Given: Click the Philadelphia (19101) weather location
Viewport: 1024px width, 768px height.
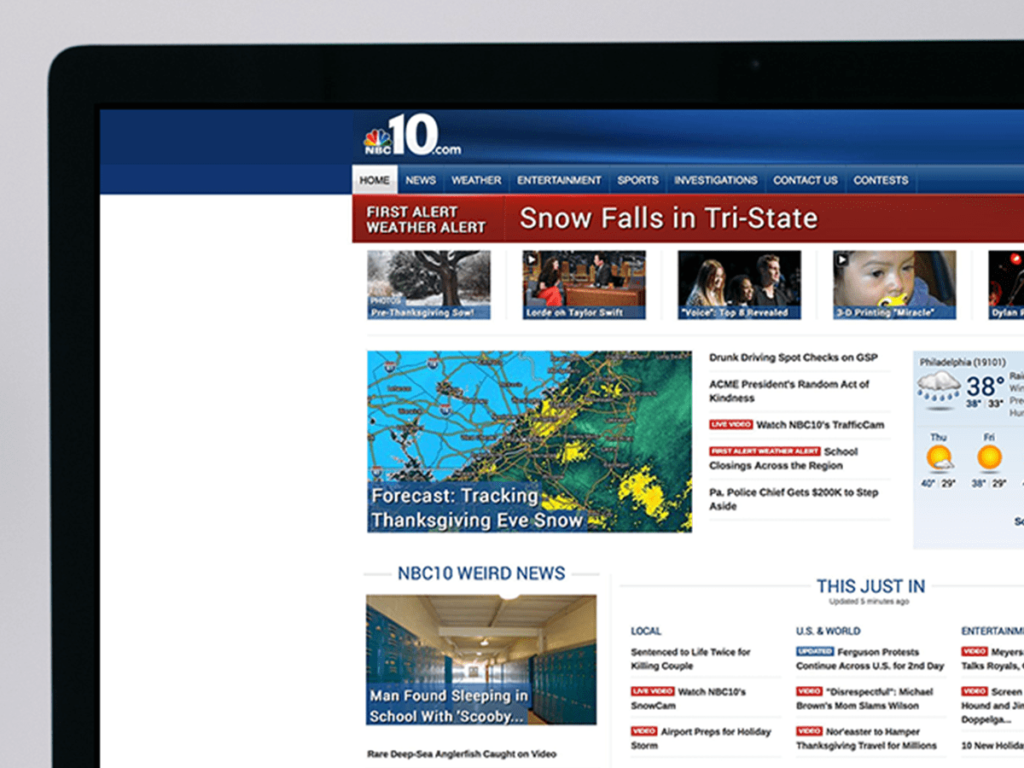Looking at the screenshot, I should (963, 362).
